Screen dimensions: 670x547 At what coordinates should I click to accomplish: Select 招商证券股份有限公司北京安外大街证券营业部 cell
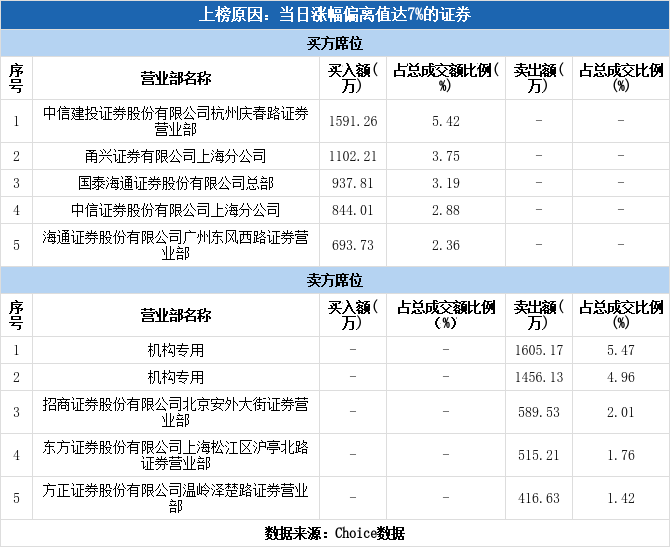(x=176, y=412)
